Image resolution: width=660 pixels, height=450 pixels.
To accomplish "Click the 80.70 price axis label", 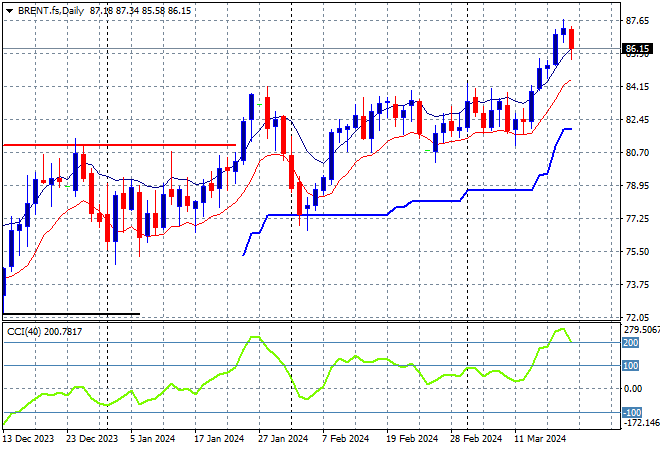I will [638, 152].
